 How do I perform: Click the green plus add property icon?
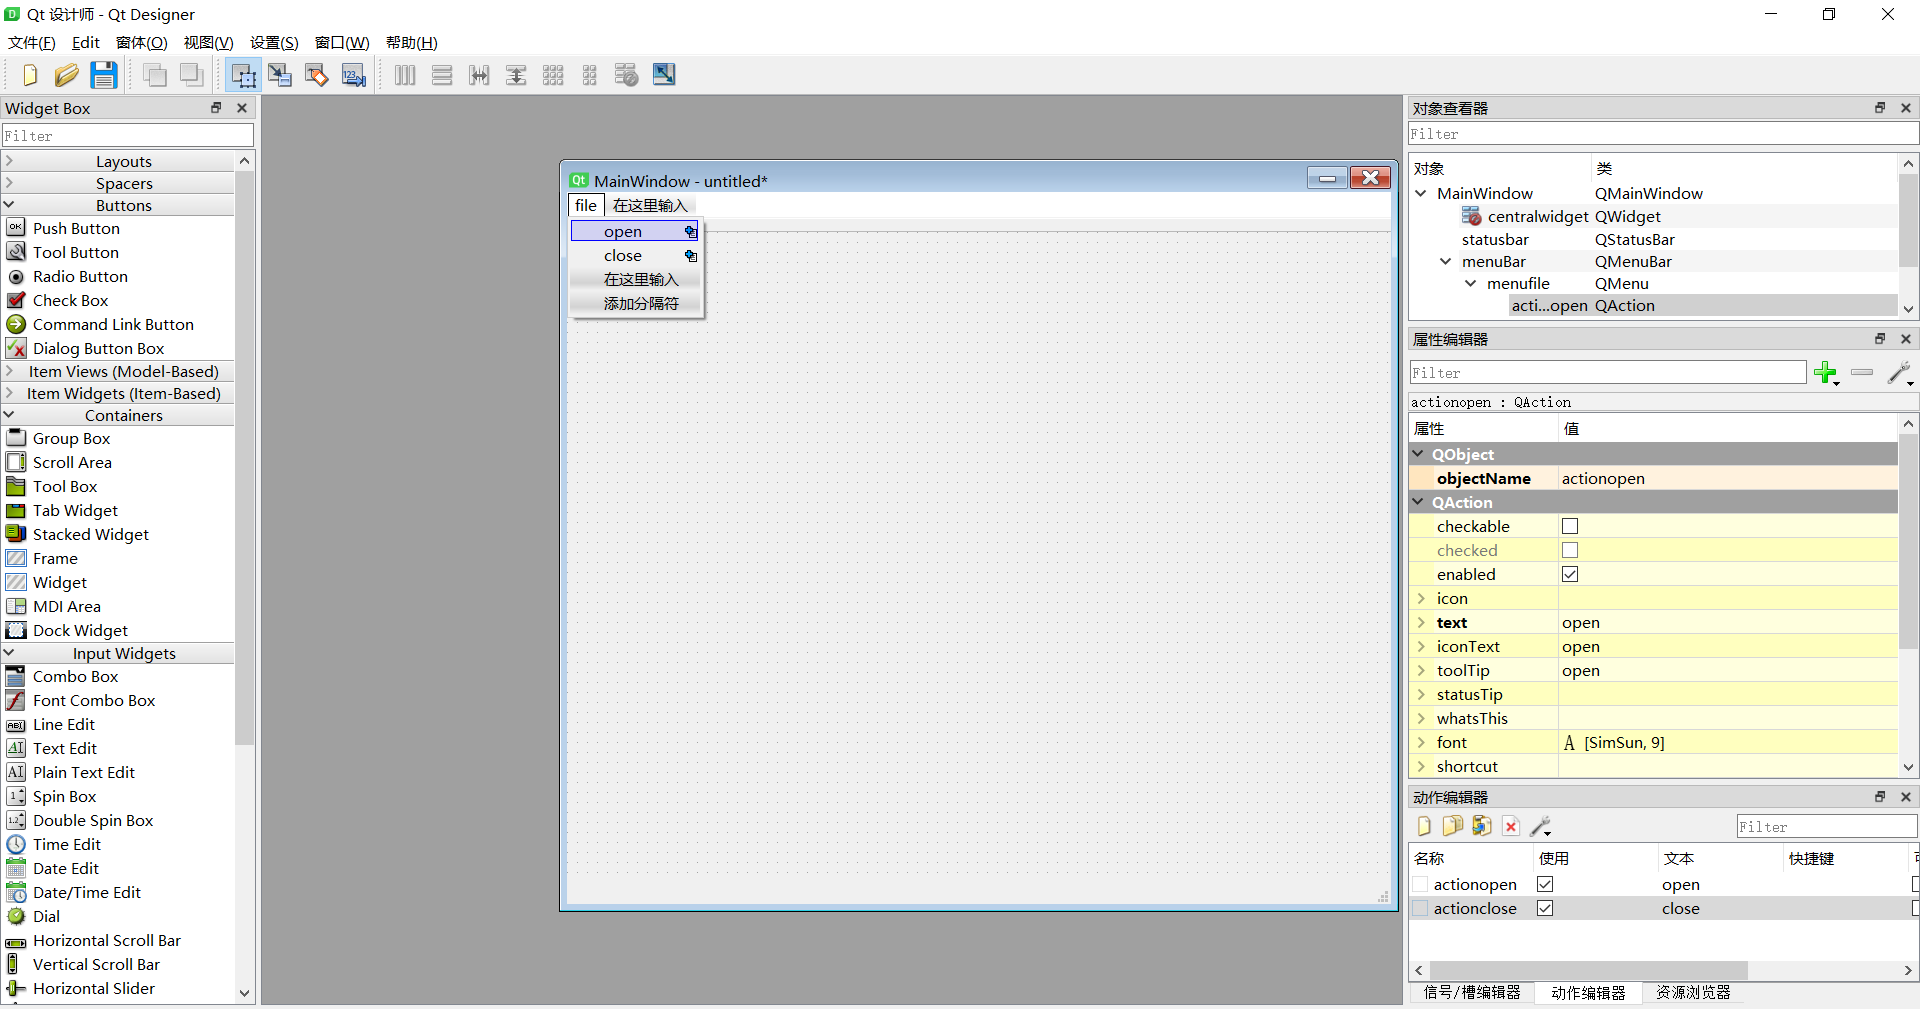tap(1826, 373)
